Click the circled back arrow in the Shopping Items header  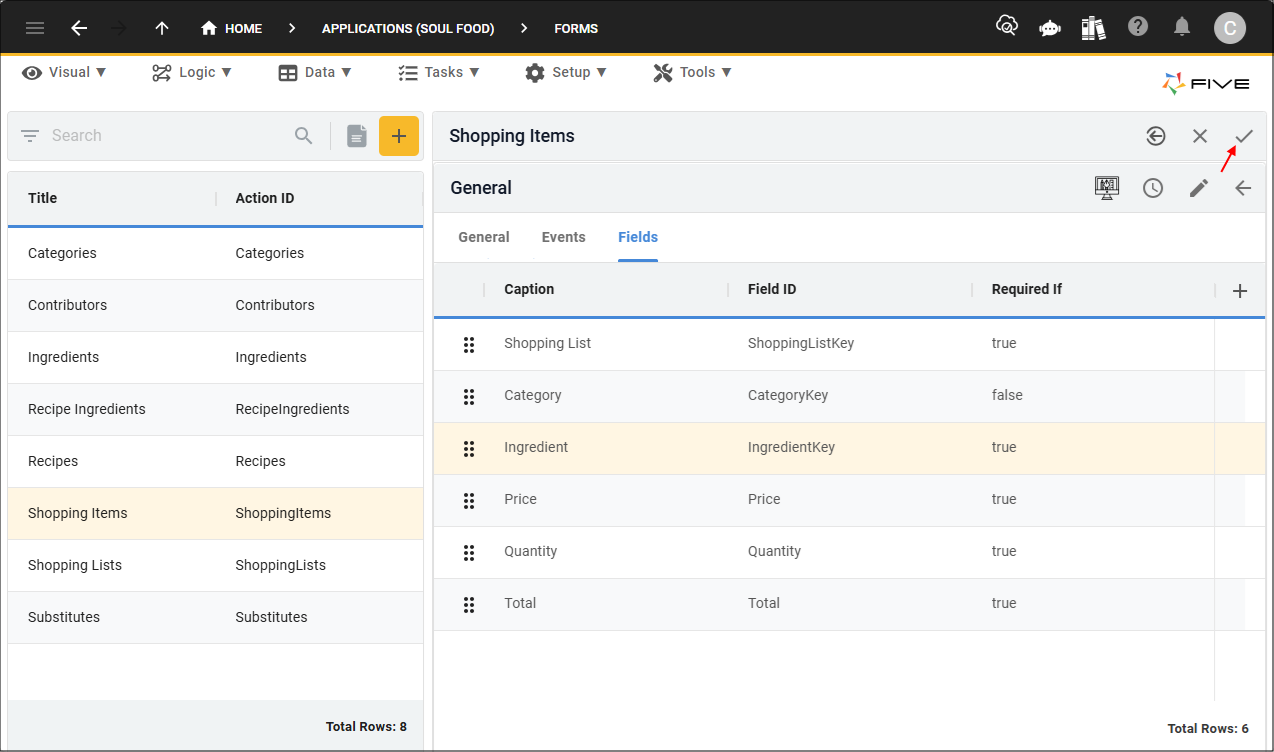pyautogui.click(x=1156, y=136)
